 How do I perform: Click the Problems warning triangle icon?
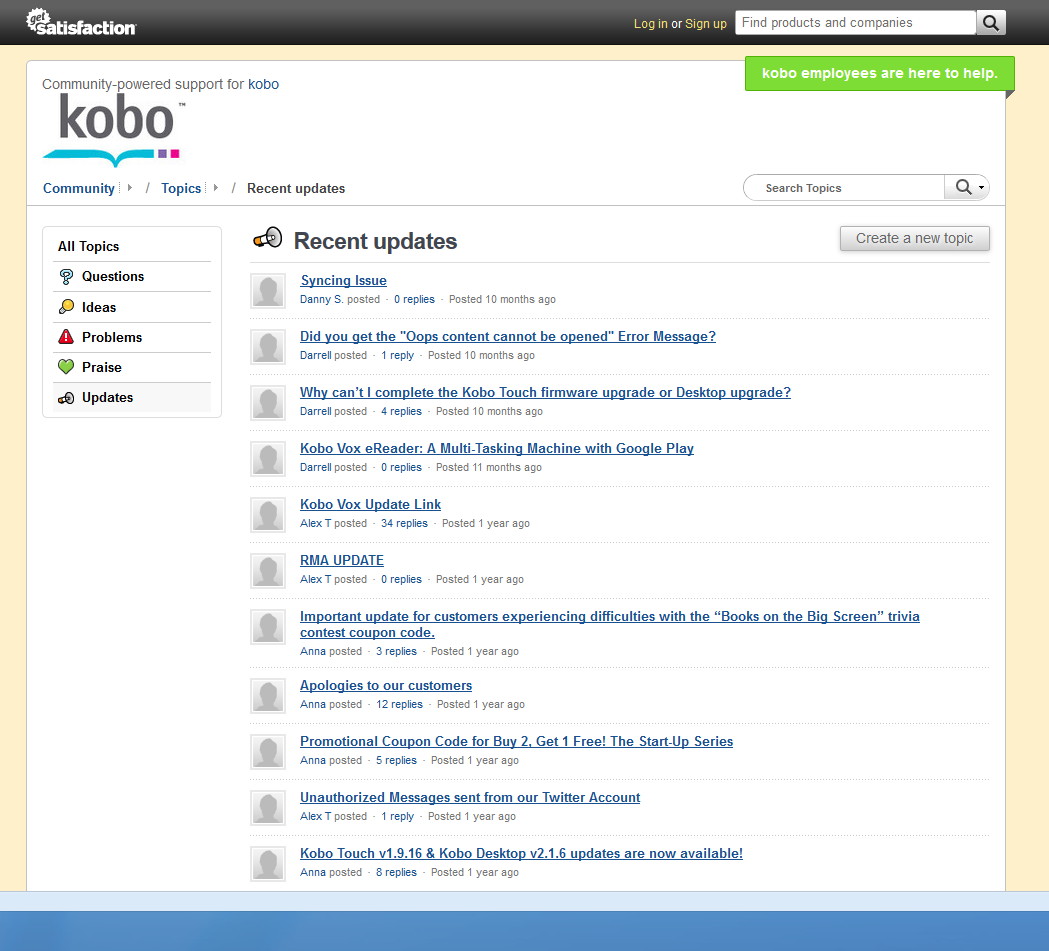pyautogui.click(x=66, y=336)
